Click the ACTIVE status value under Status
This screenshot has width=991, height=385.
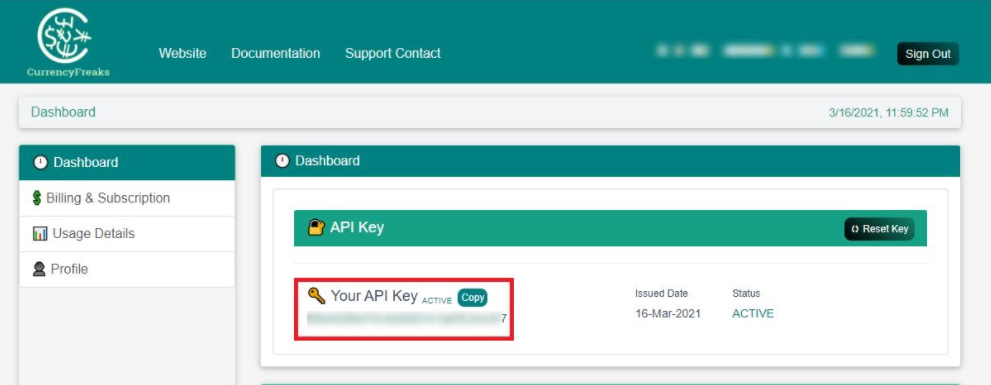tap(753, 314)
